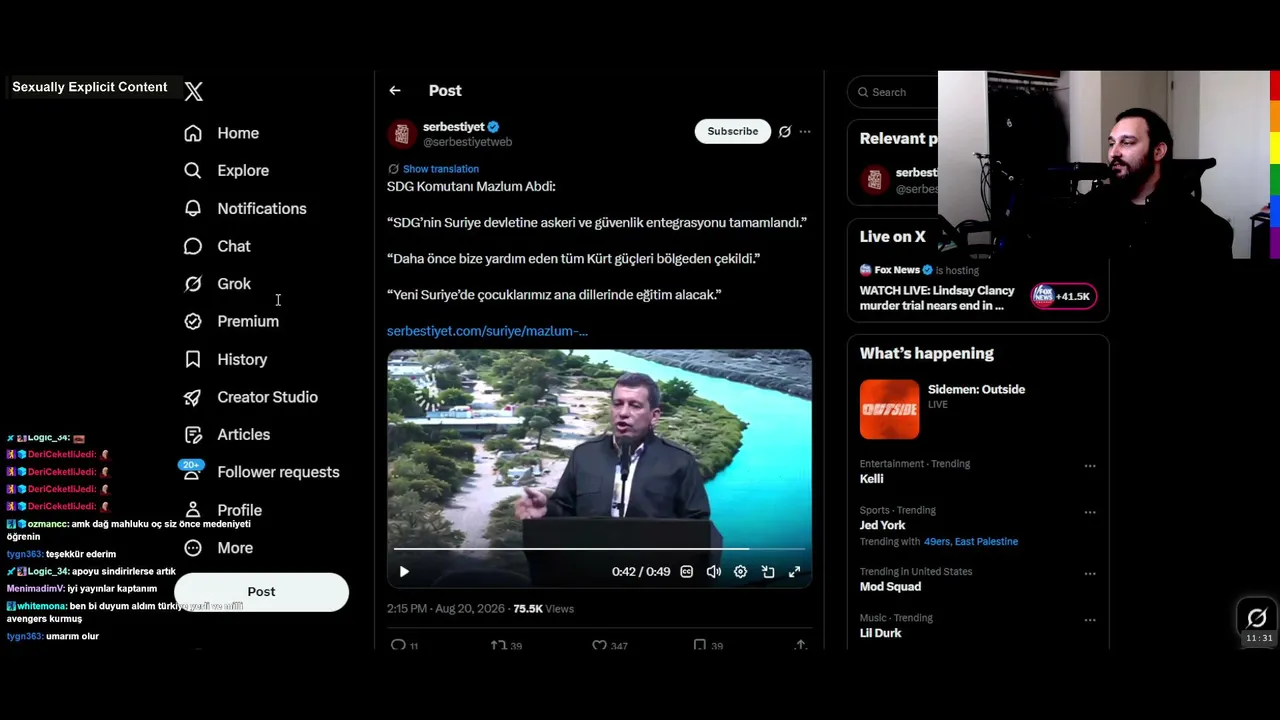Open the Explore magnifier icon in the sidebar

193,171
